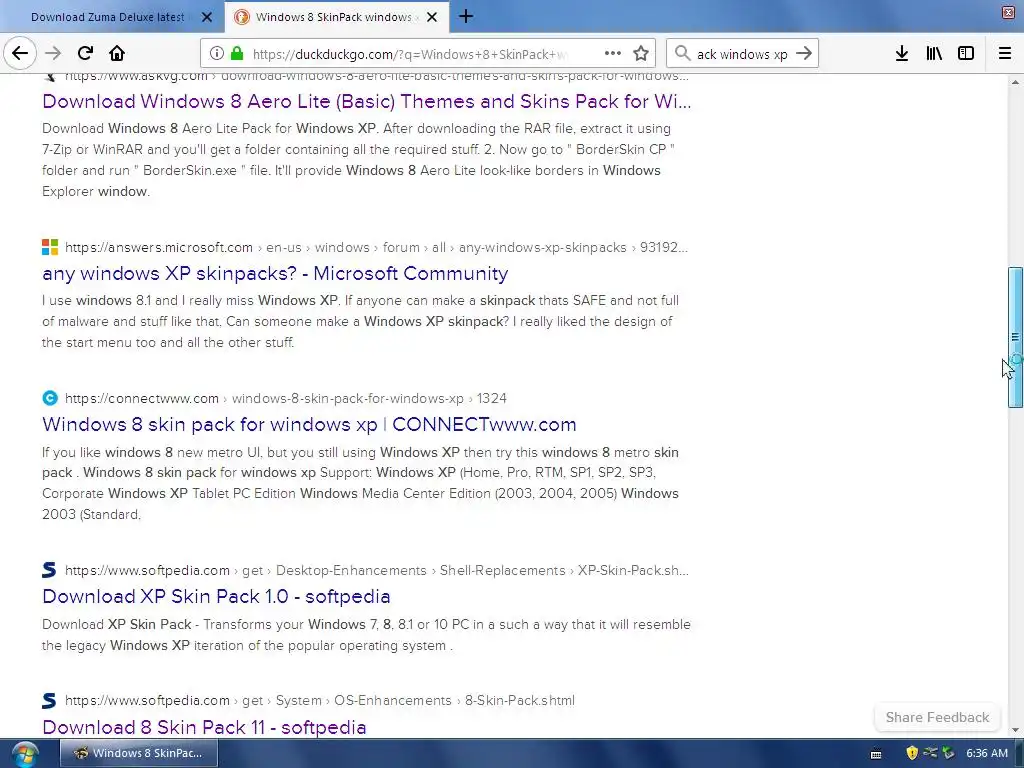Click the tray icon left of the clock
Screen dimensions: 1024x768
tap(948, 753)
